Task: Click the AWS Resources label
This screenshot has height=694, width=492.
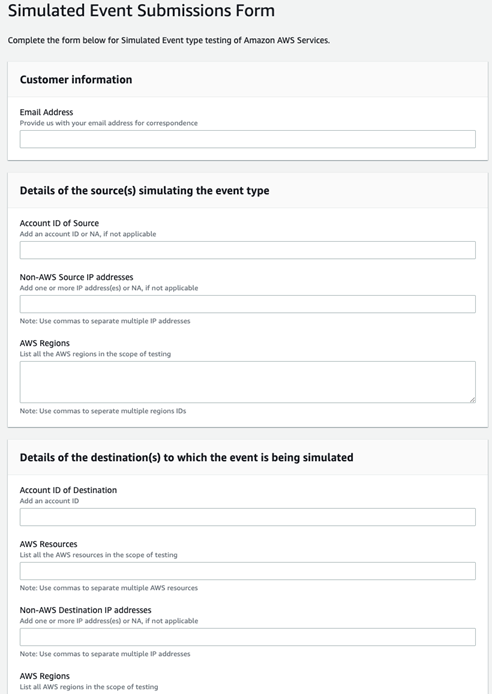Action: pyautogui.click(x=48, y=544)
